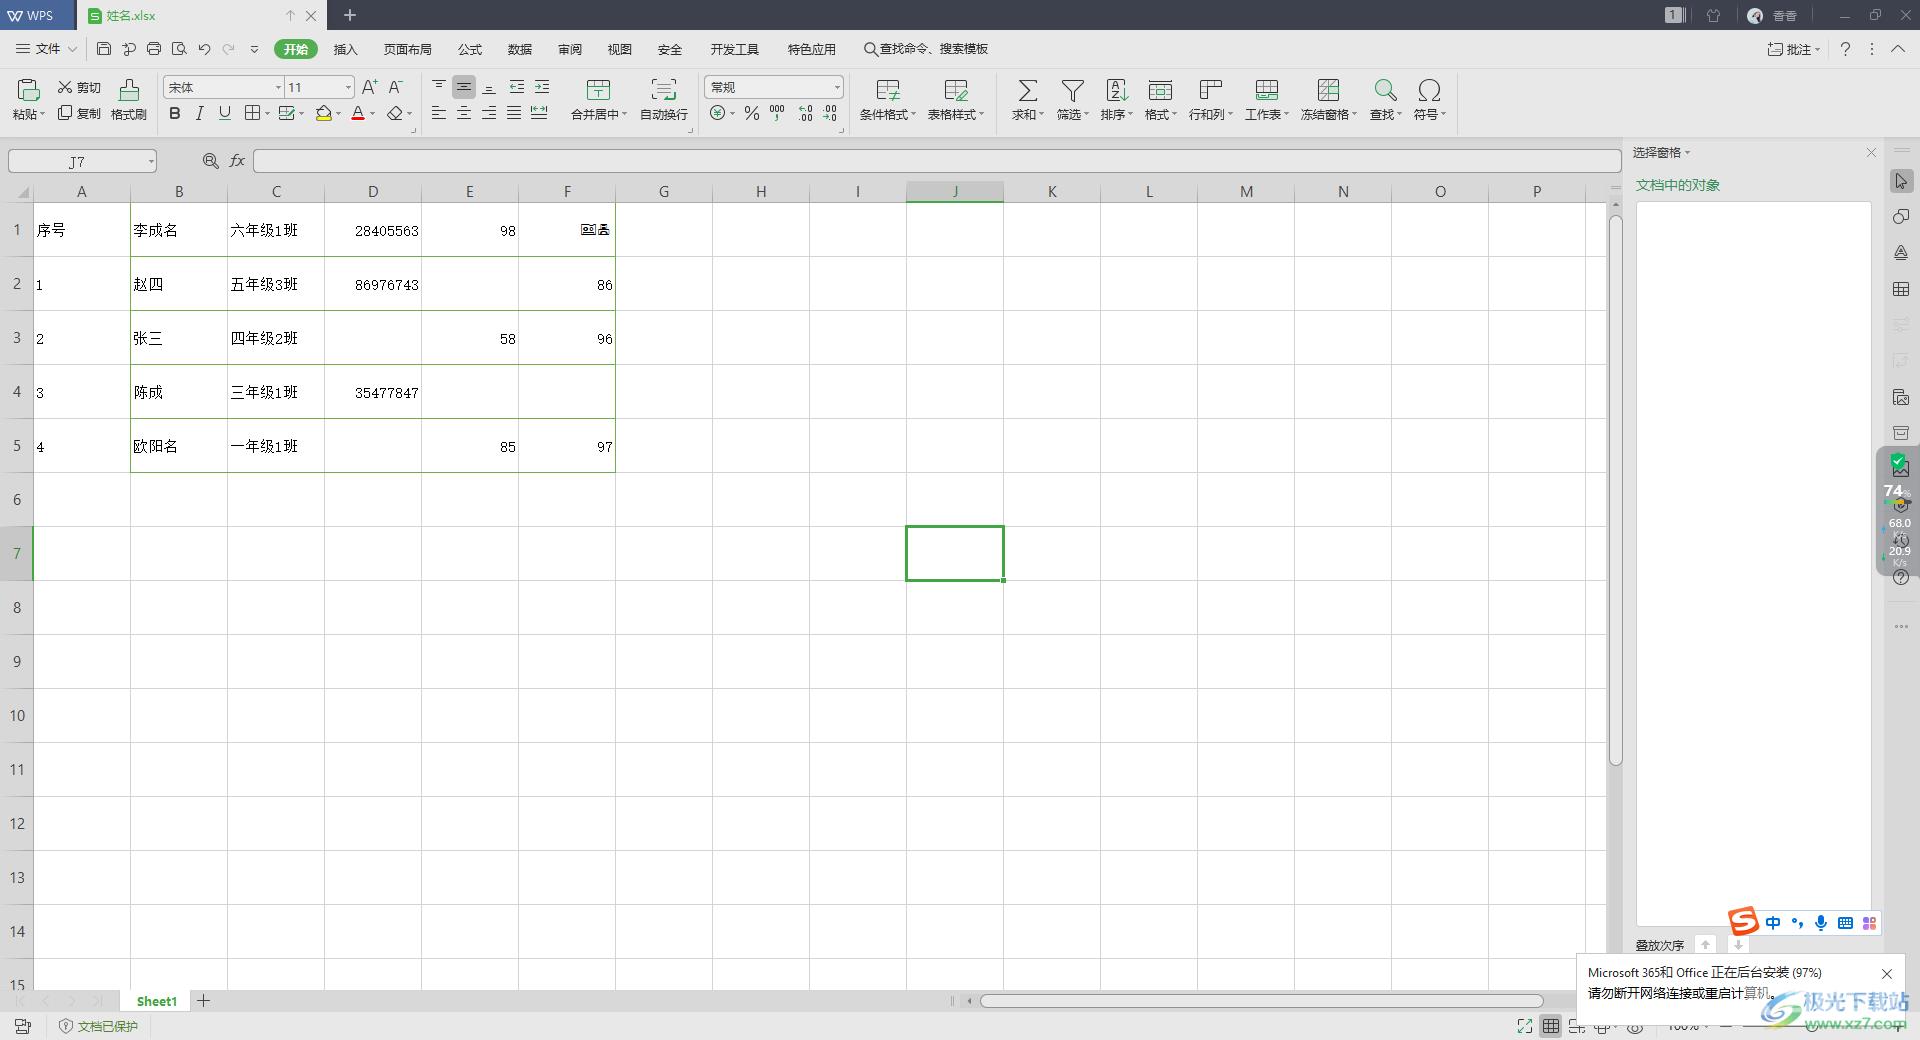This screenshot has height=1040, width=1920.
Task: Open Print Preview from quick toolbar
Action: coord(179,49)
